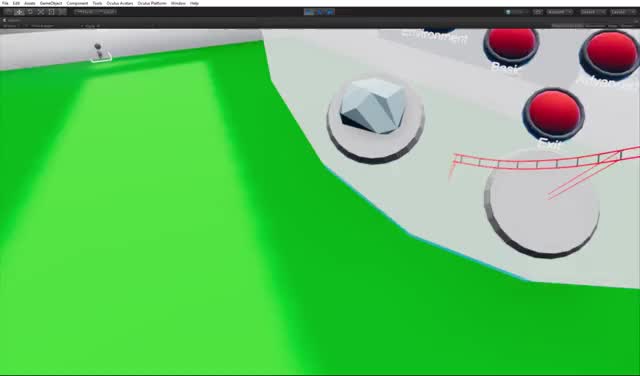
Task: Click the rock on the pedestal
Action: [x=372, y=105]
